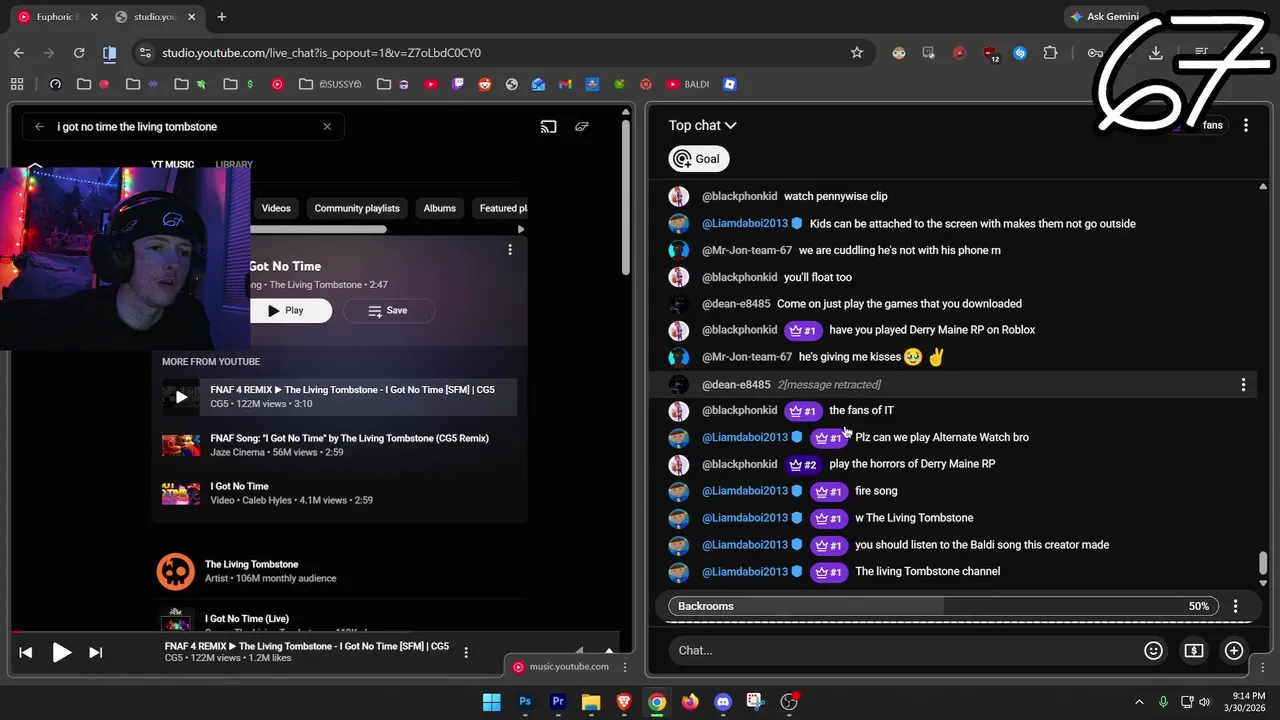Open the emoji picker in chat

(1153, 651)
